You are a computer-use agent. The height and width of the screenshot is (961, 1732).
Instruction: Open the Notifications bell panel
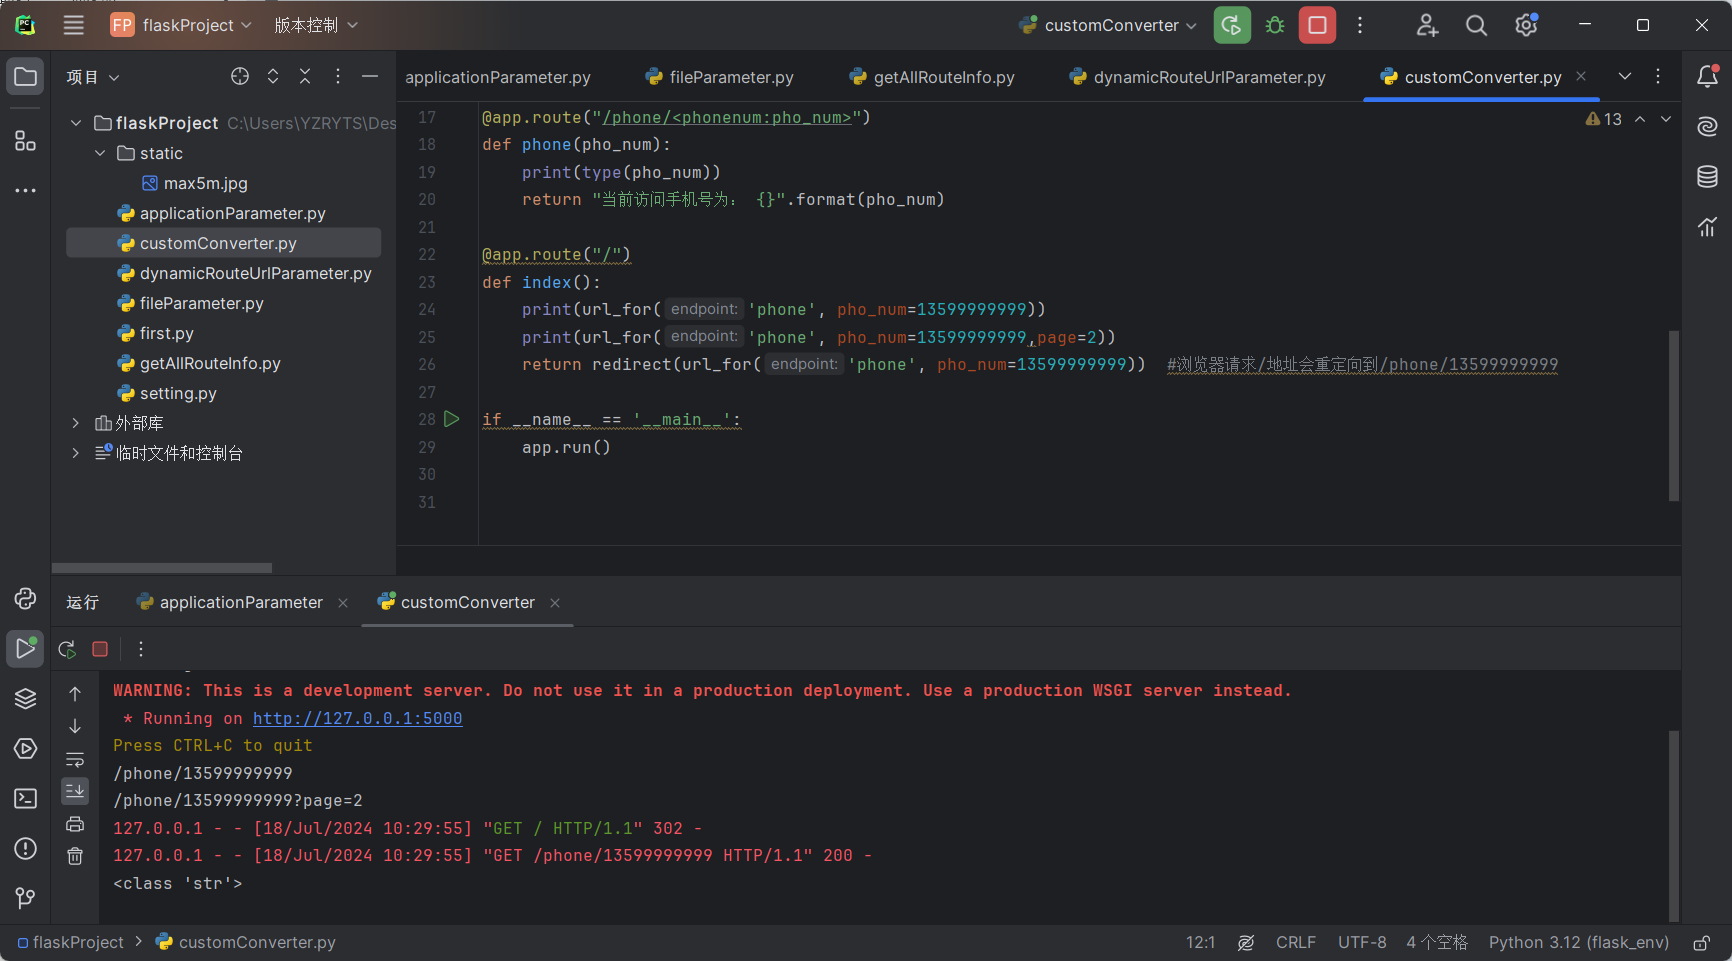(x=1707, y=77)
